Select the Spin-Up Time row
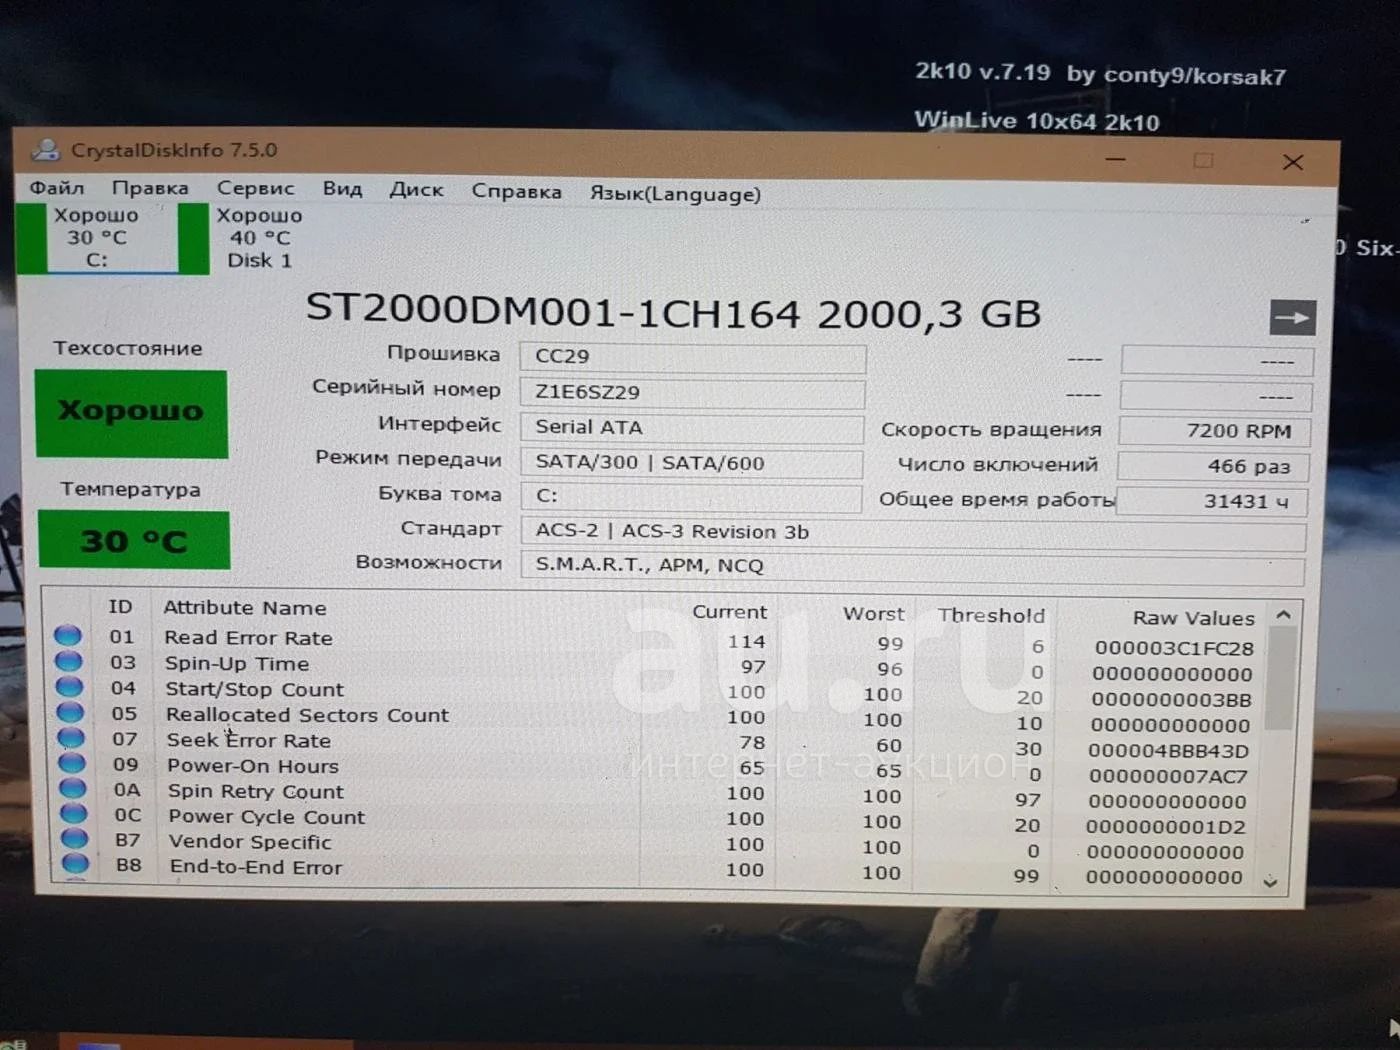Viewport: 1400px width, 1050px height. pos(656,667)
